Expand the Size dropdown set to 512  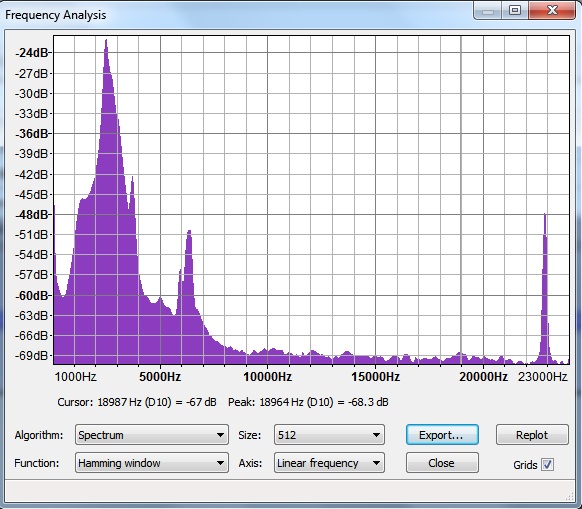(x=329, y=435)
